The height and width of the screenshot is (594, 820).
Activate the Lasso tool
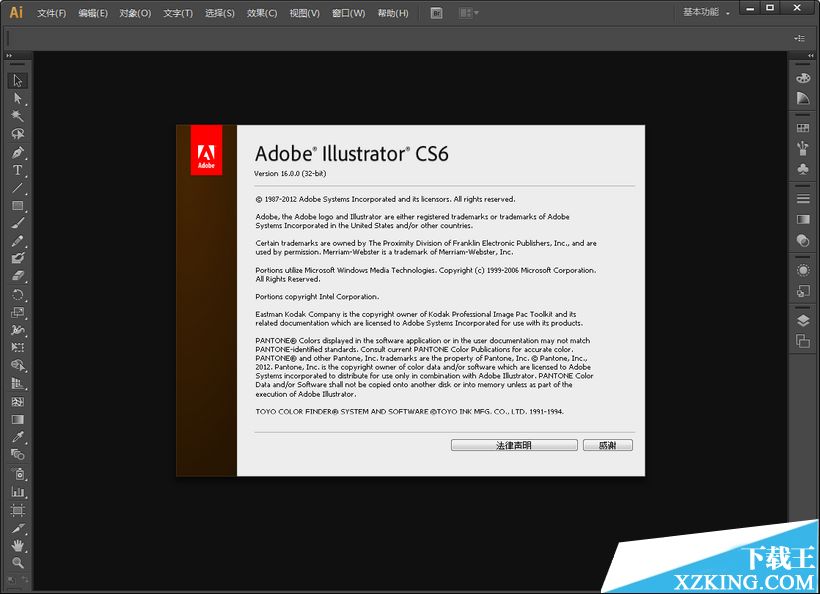[18, 134]
